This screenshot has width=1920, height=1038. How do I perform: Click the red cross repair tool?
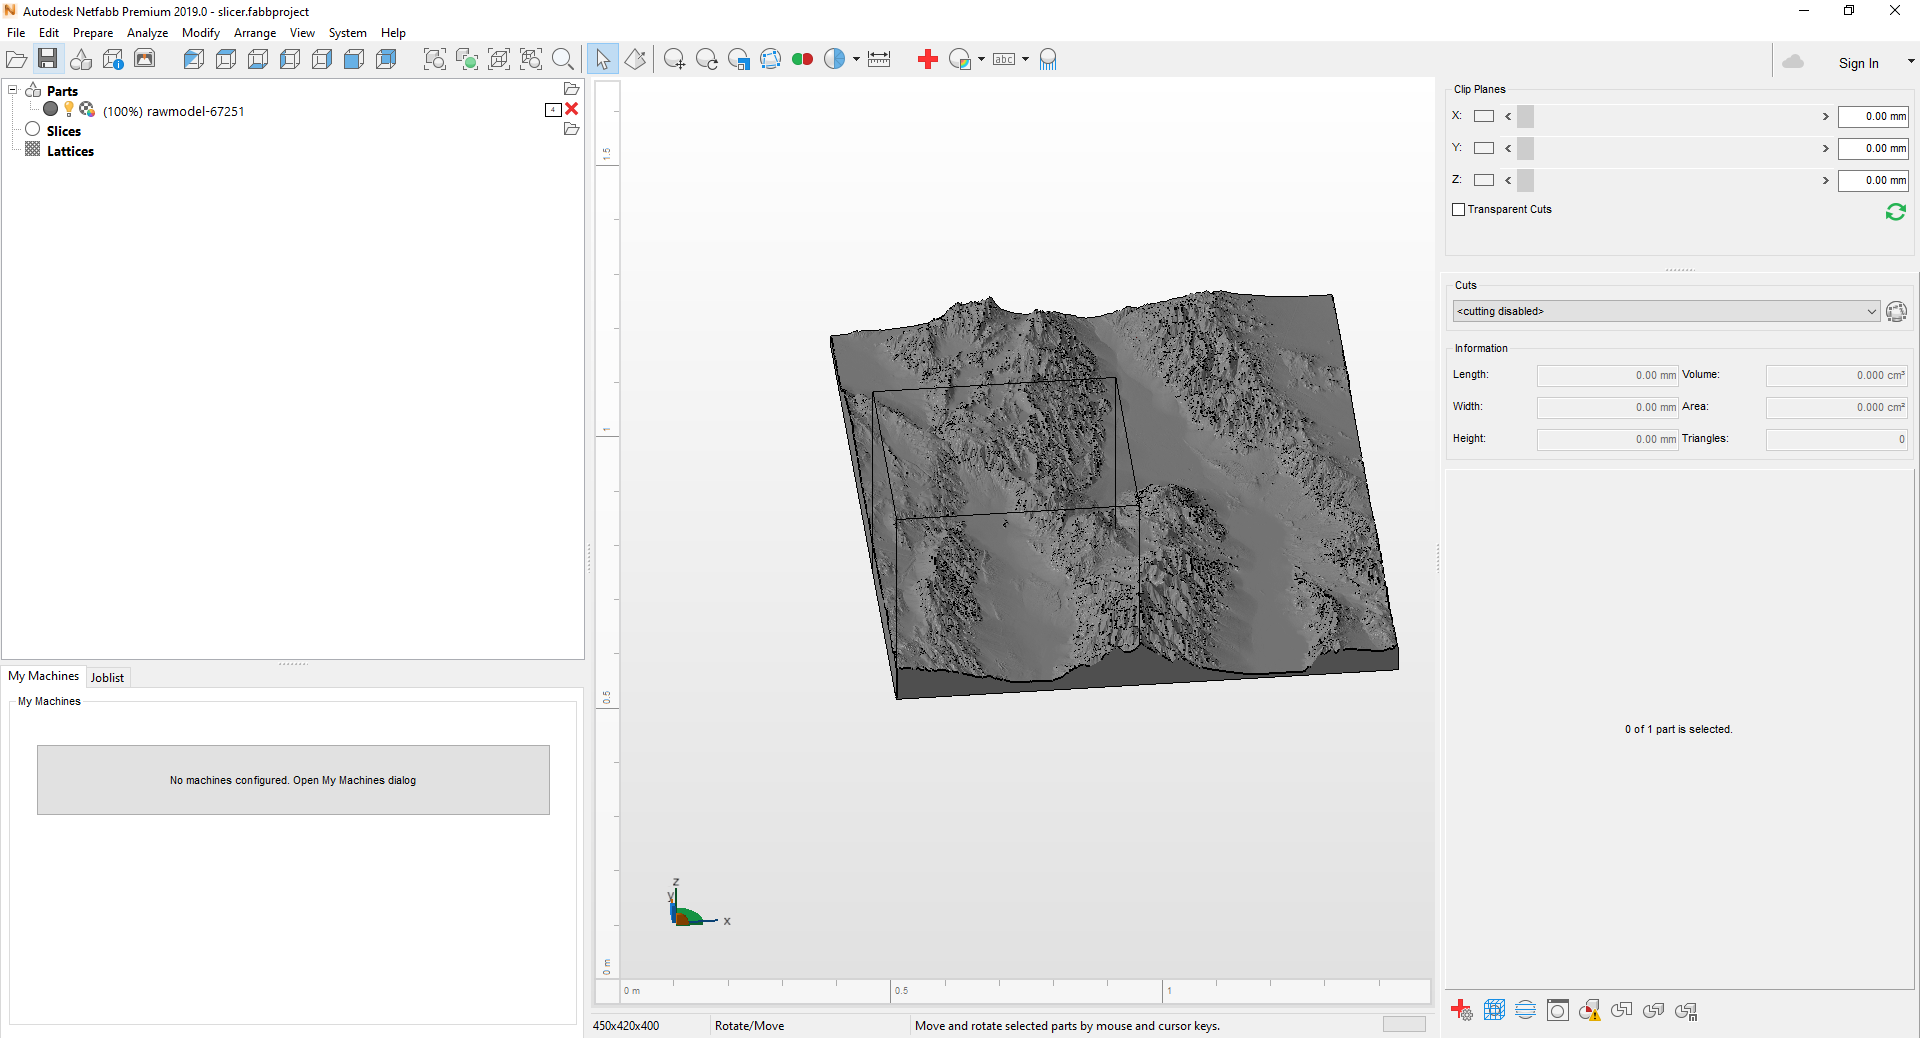pyautogui.click(x=928, y=60)
